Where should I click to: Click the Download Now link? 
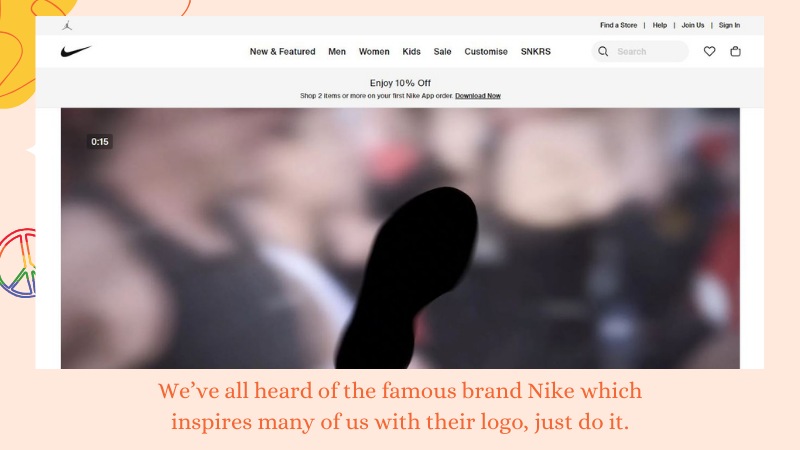(478, 95)
